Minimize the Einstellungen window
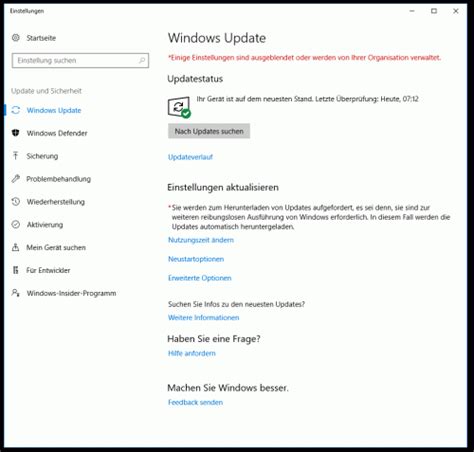 point(412,11)
